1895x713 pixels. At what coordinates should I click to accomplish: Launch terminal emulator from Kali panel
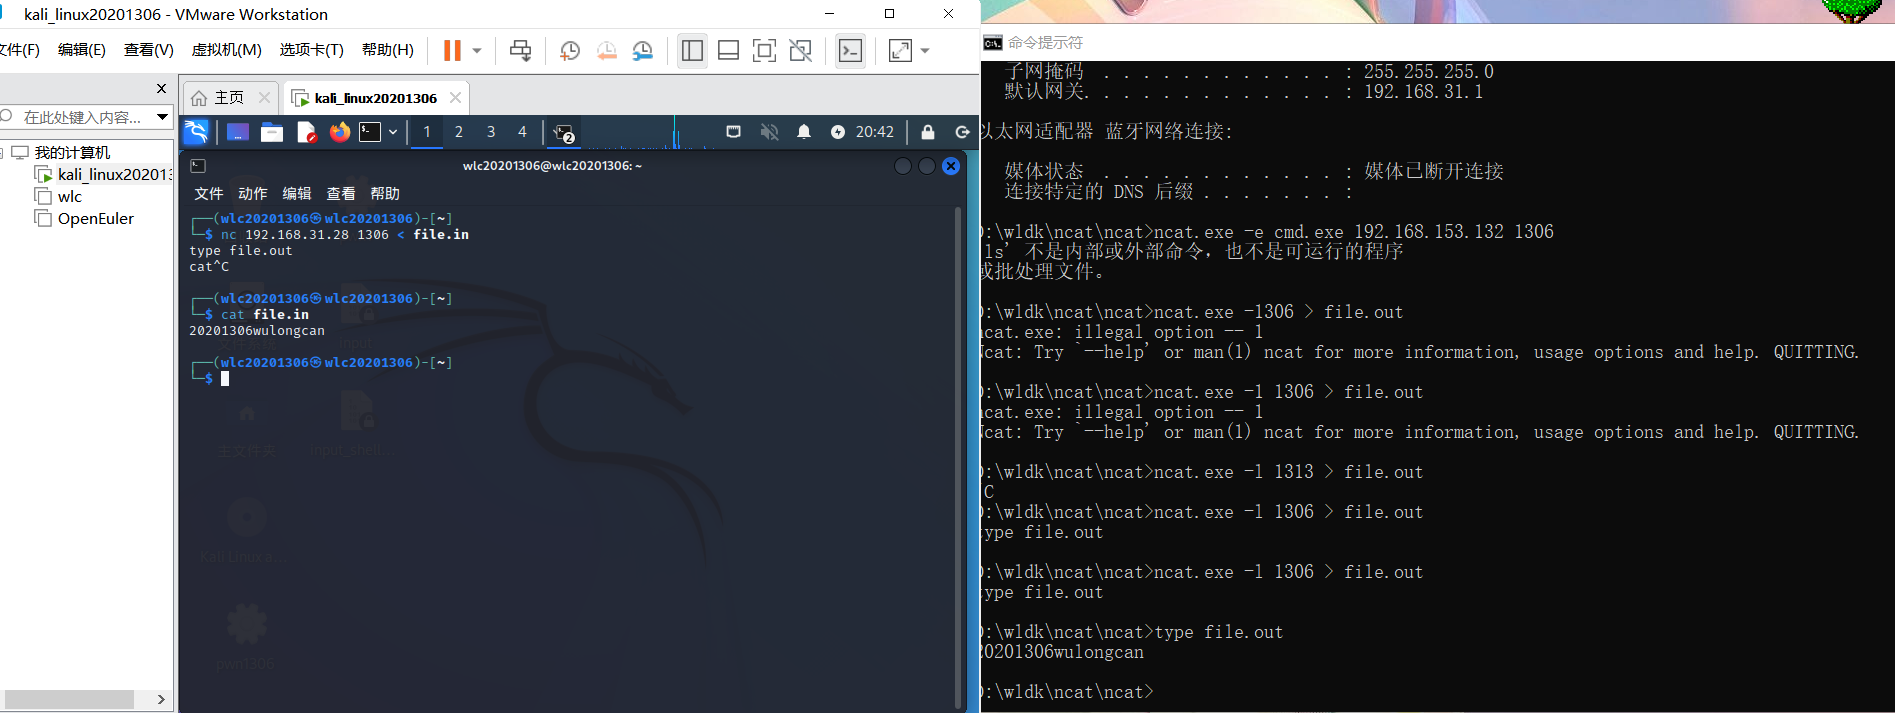[x=370, y=132]
